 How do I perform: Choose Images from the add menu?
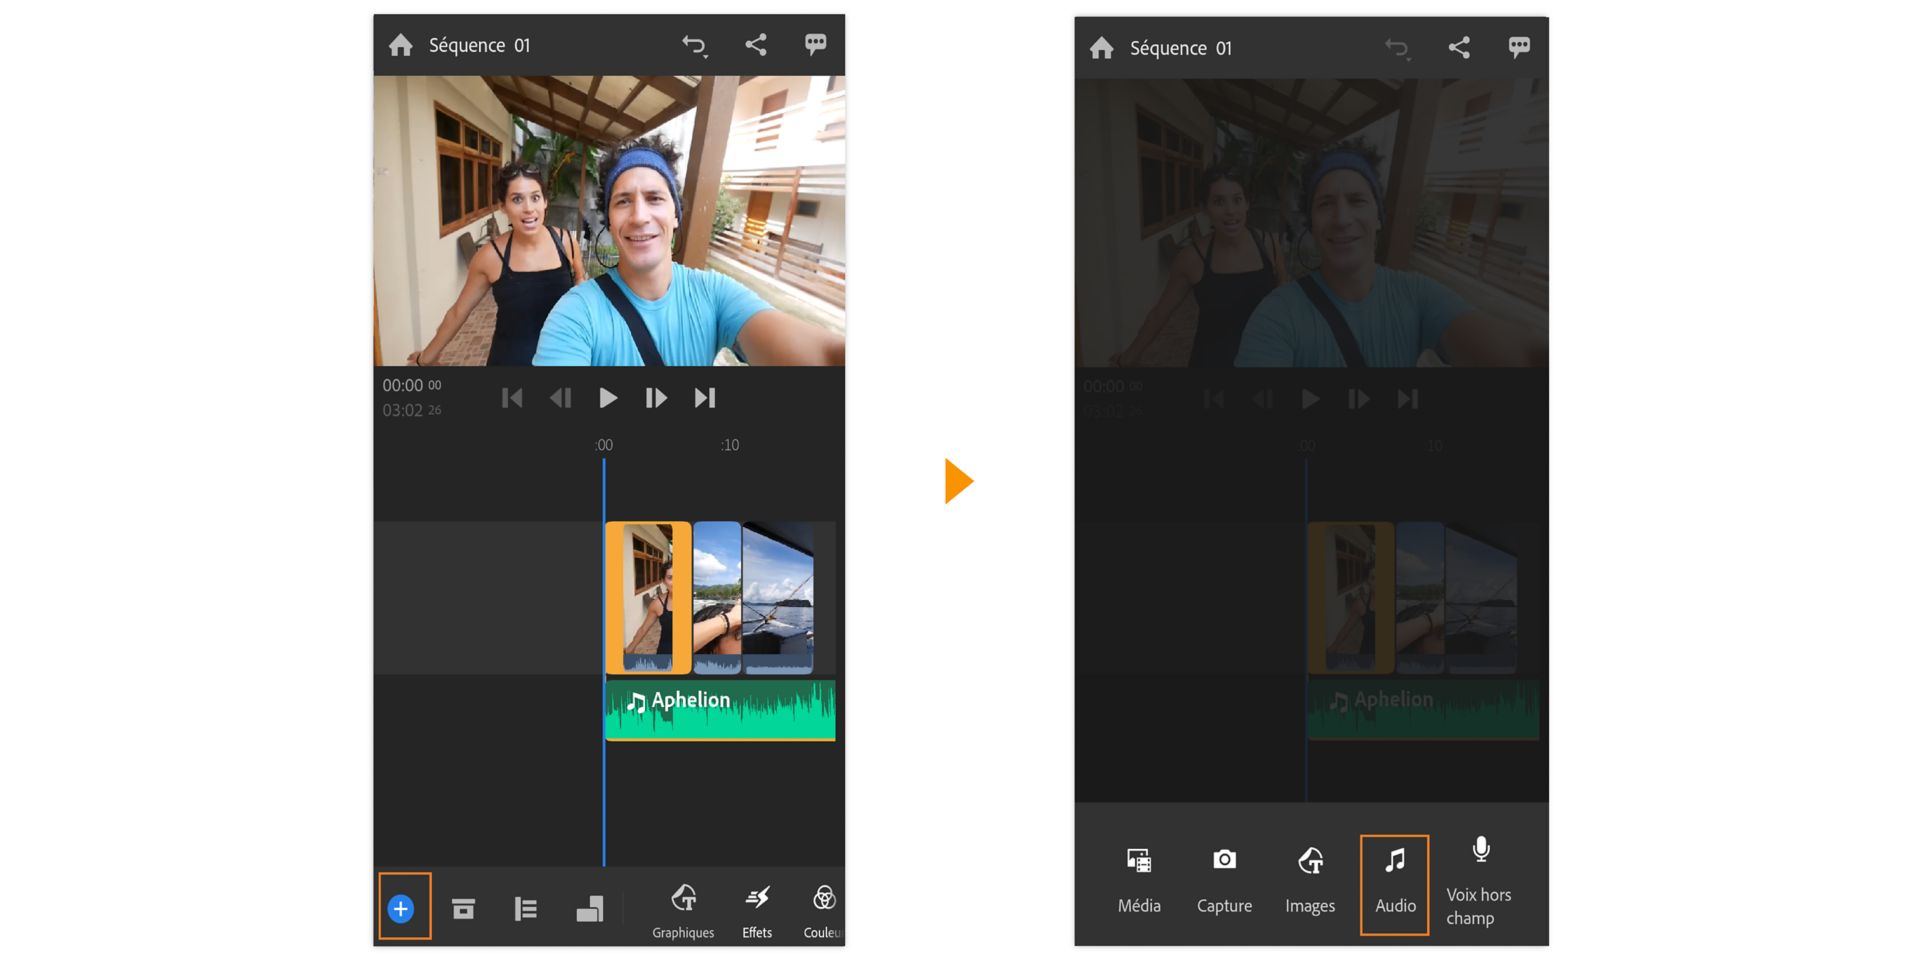point(1310,881)
